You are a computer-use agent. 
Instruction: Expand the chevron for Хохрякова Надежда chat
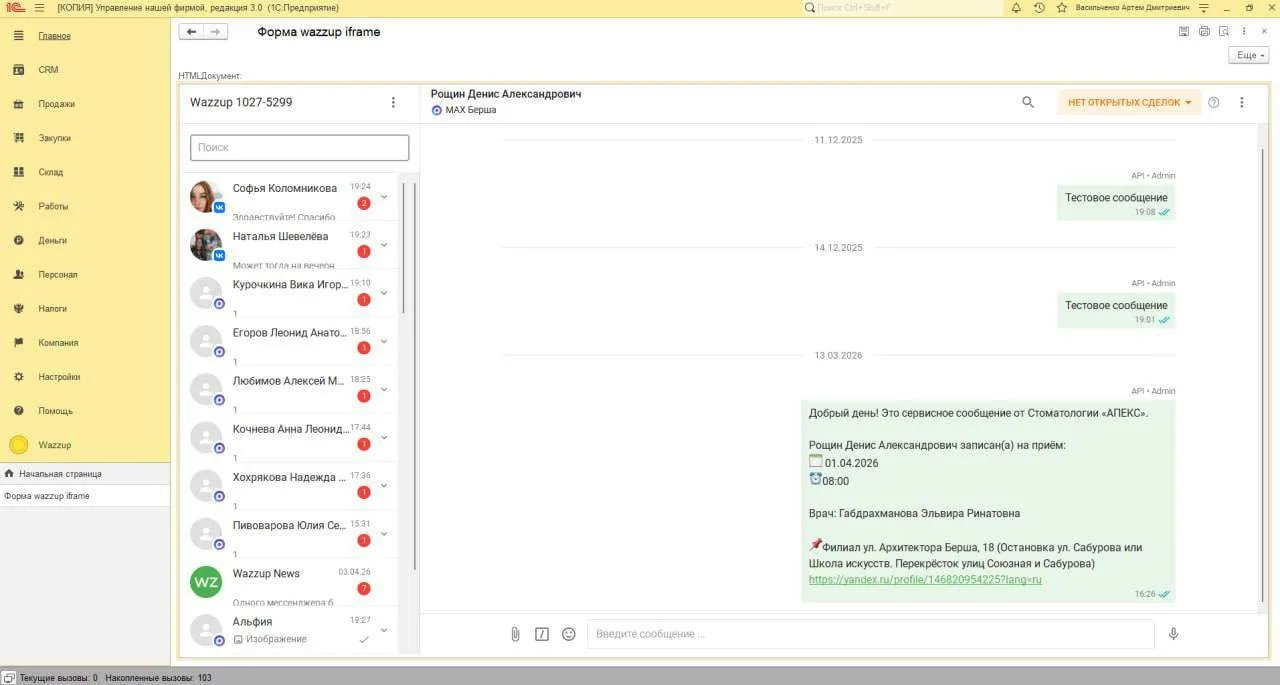[384, 485]
